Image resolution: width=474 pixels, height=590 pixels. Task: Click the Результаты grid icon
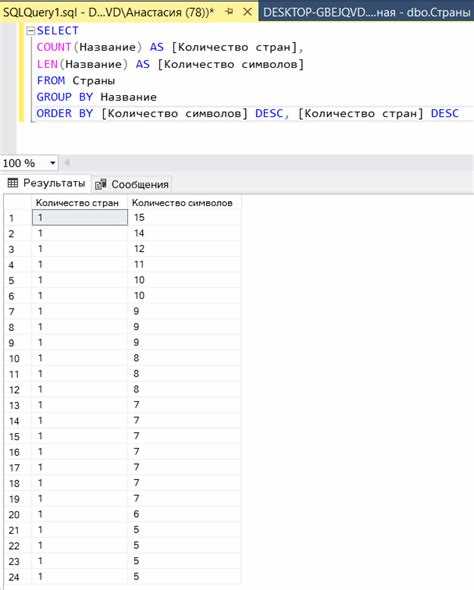pos(13,183)
